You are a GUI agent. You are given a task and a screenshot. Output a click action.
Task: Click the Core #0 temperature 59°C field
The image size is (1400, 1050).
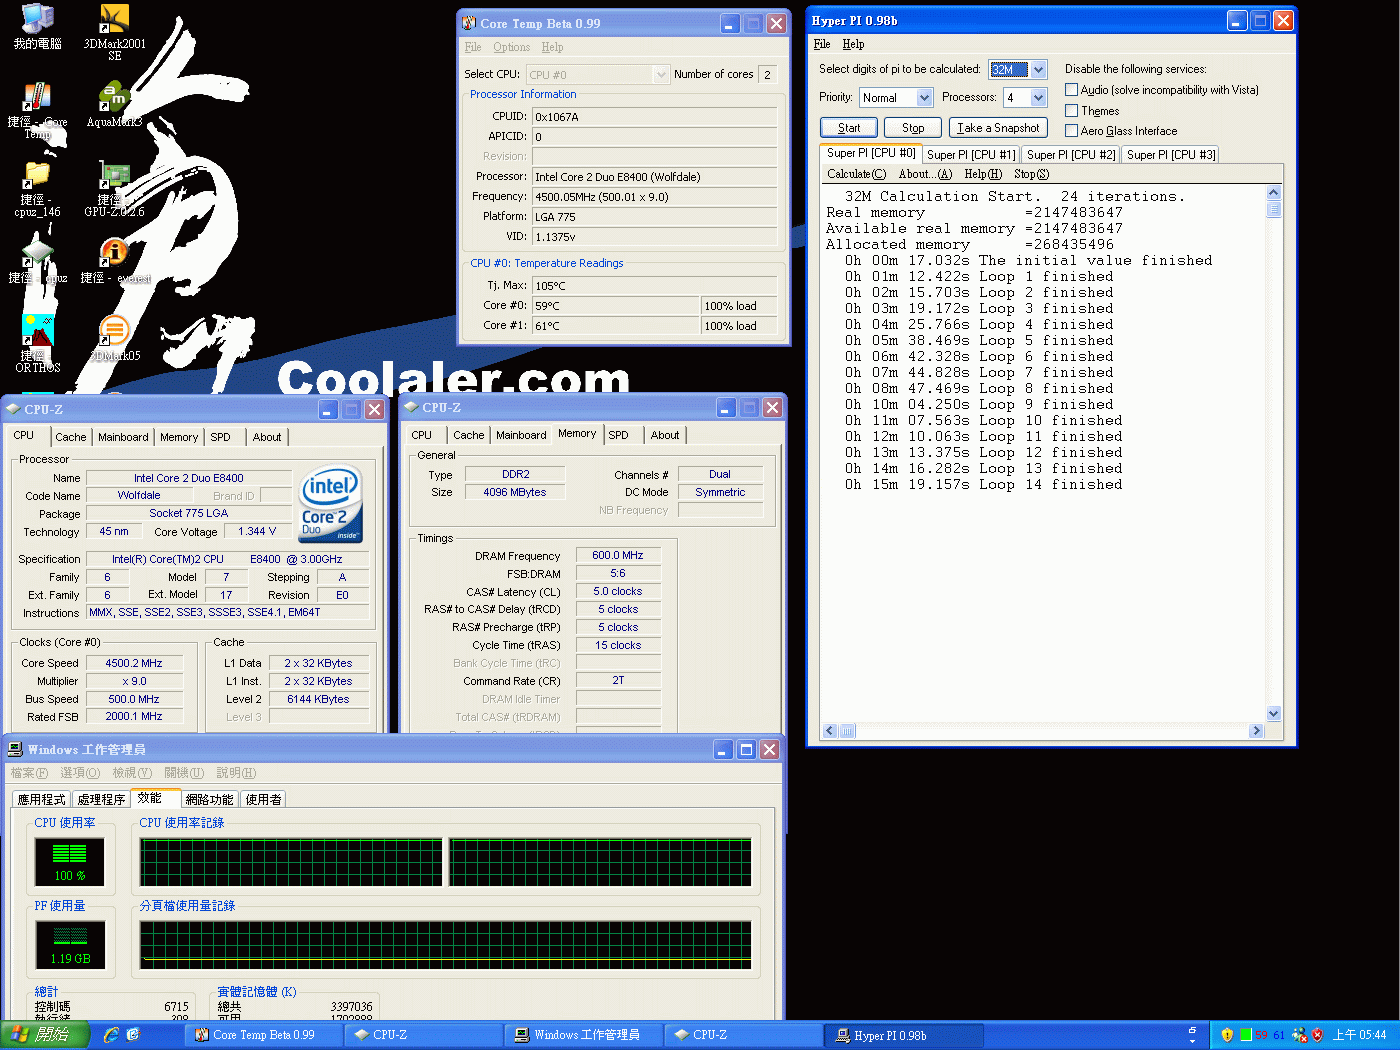tap(616, 305)
